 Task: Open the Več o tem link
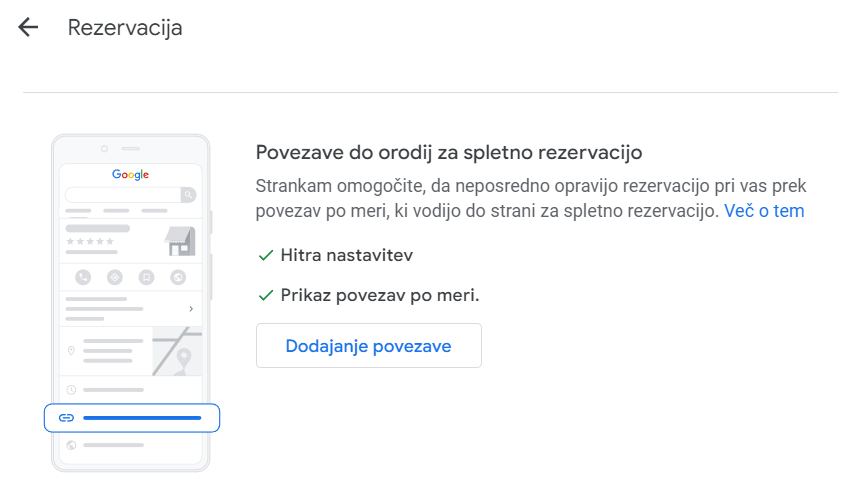[764, 211]
